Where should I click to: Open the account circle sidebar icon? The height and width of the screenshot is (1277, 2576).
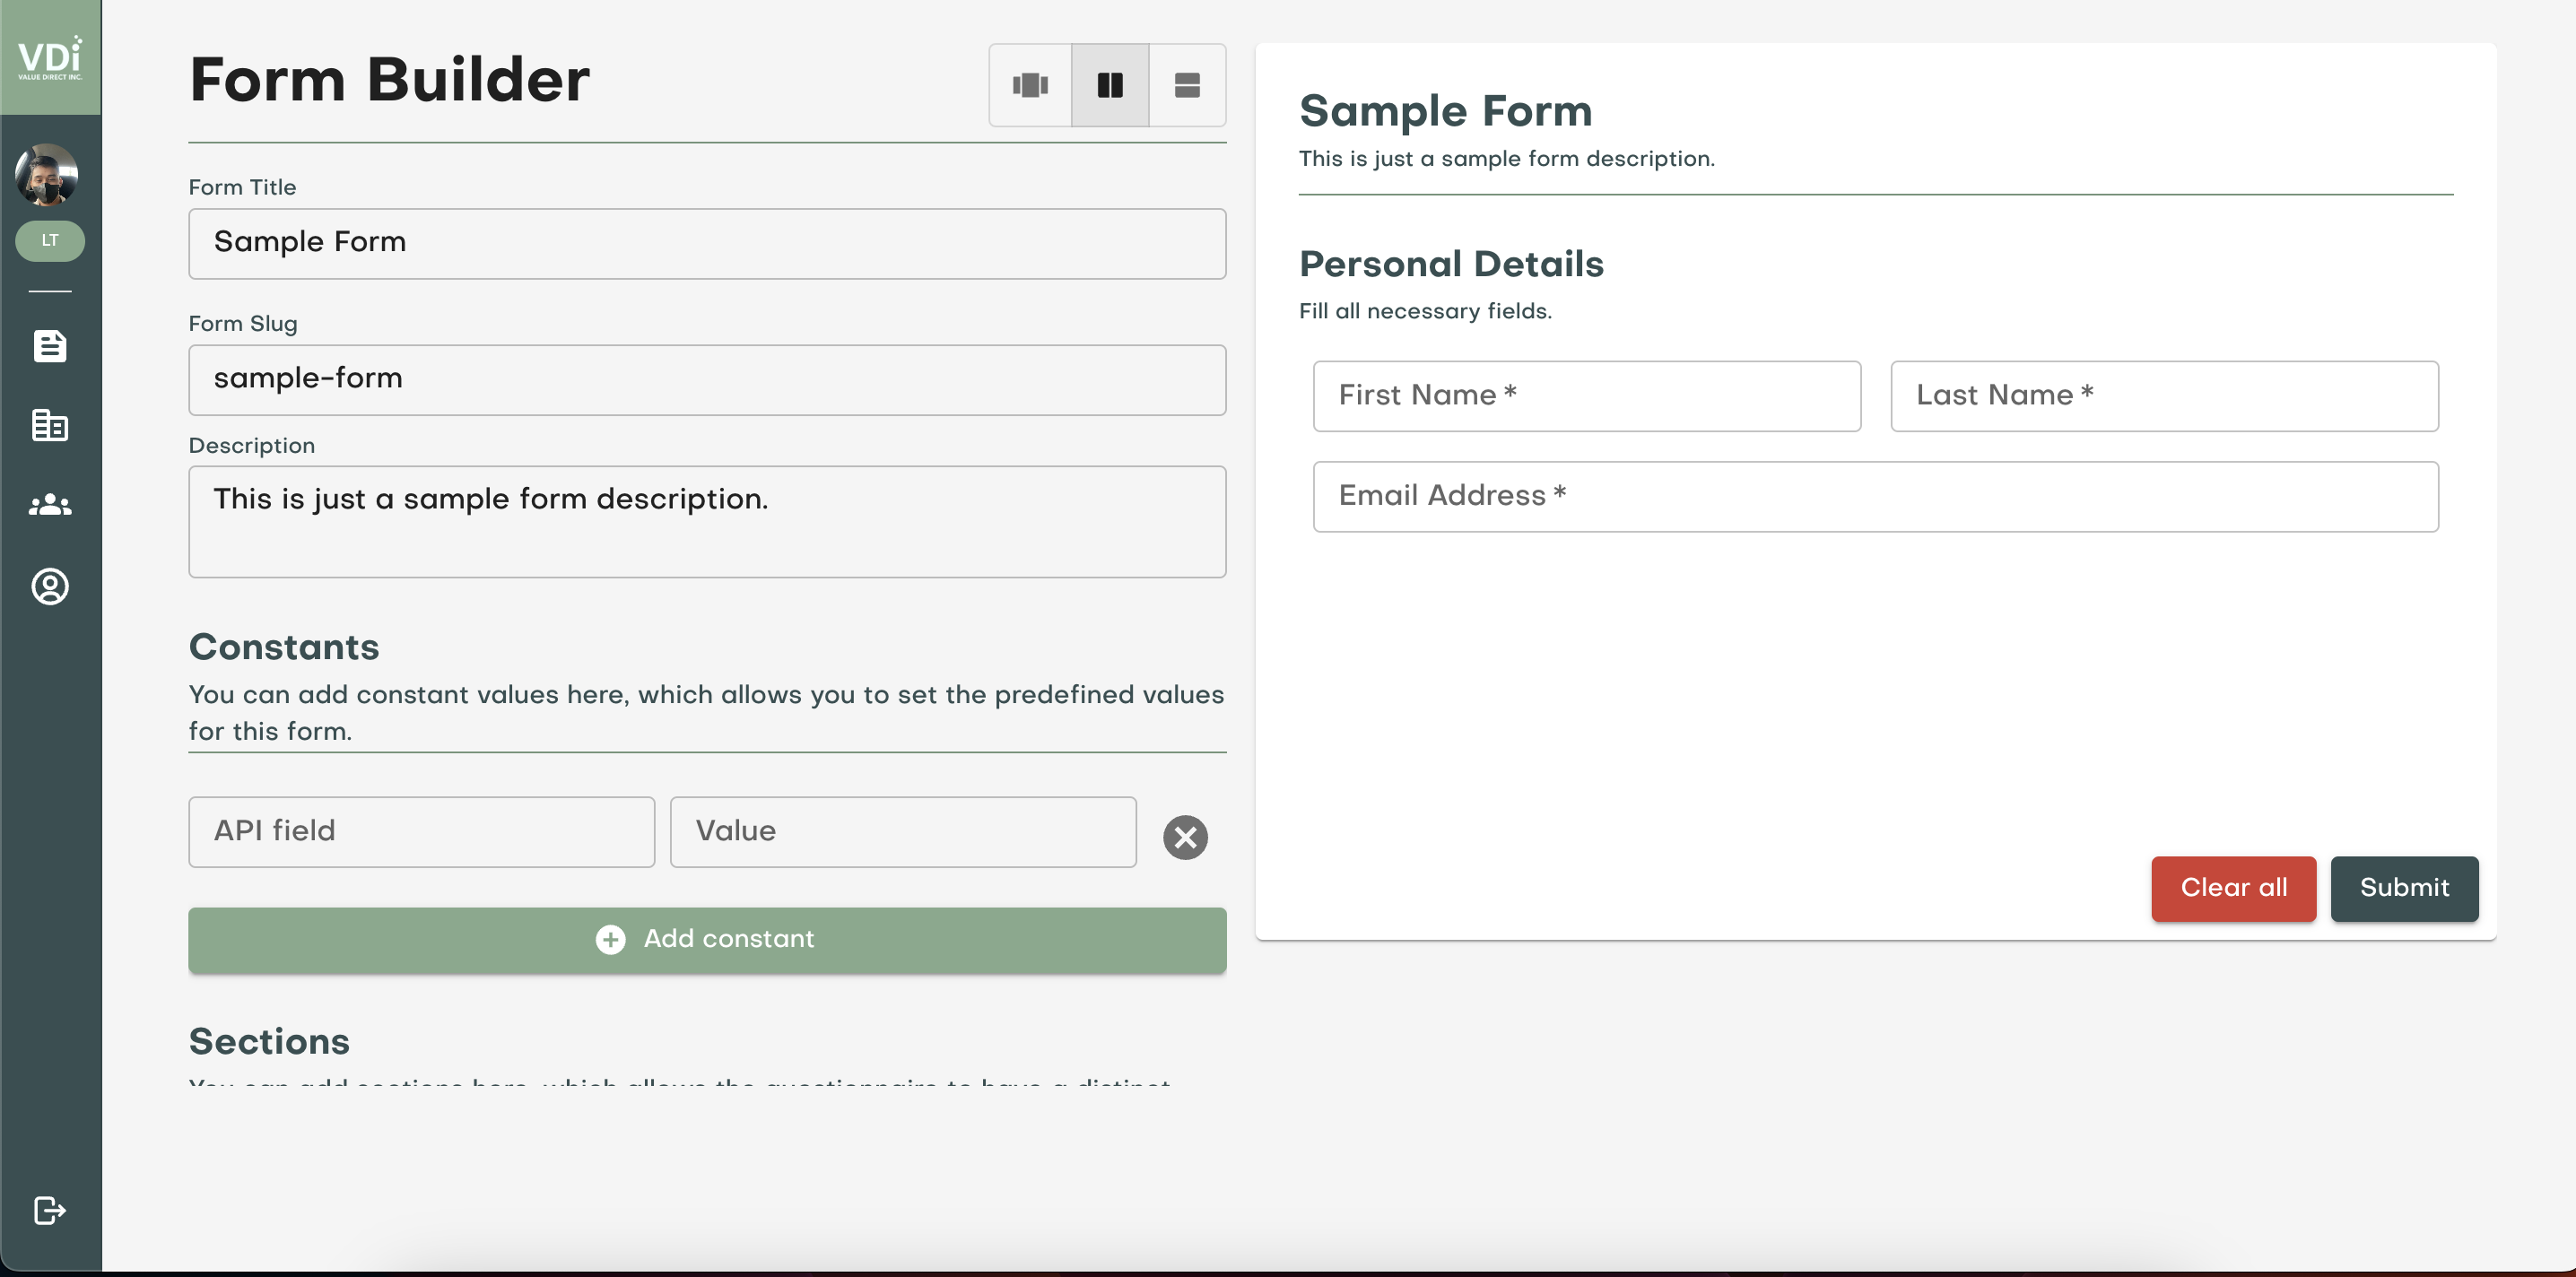tap(50, 587)
